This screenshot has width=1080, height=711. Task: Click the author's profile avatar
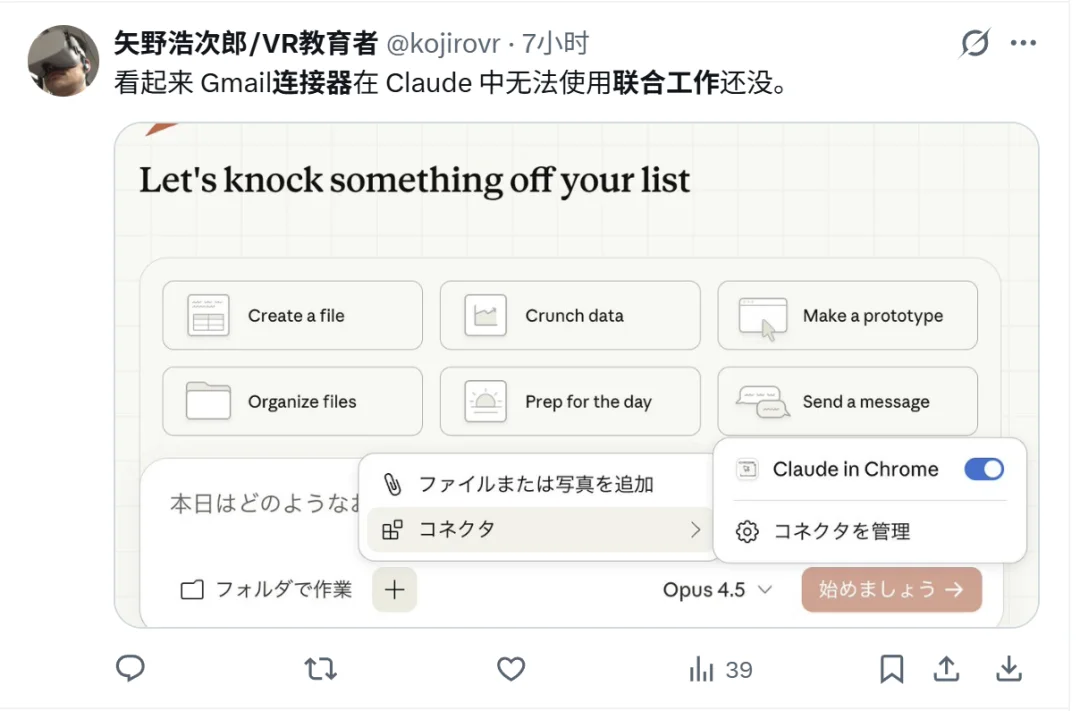click(x=63, y=61)
